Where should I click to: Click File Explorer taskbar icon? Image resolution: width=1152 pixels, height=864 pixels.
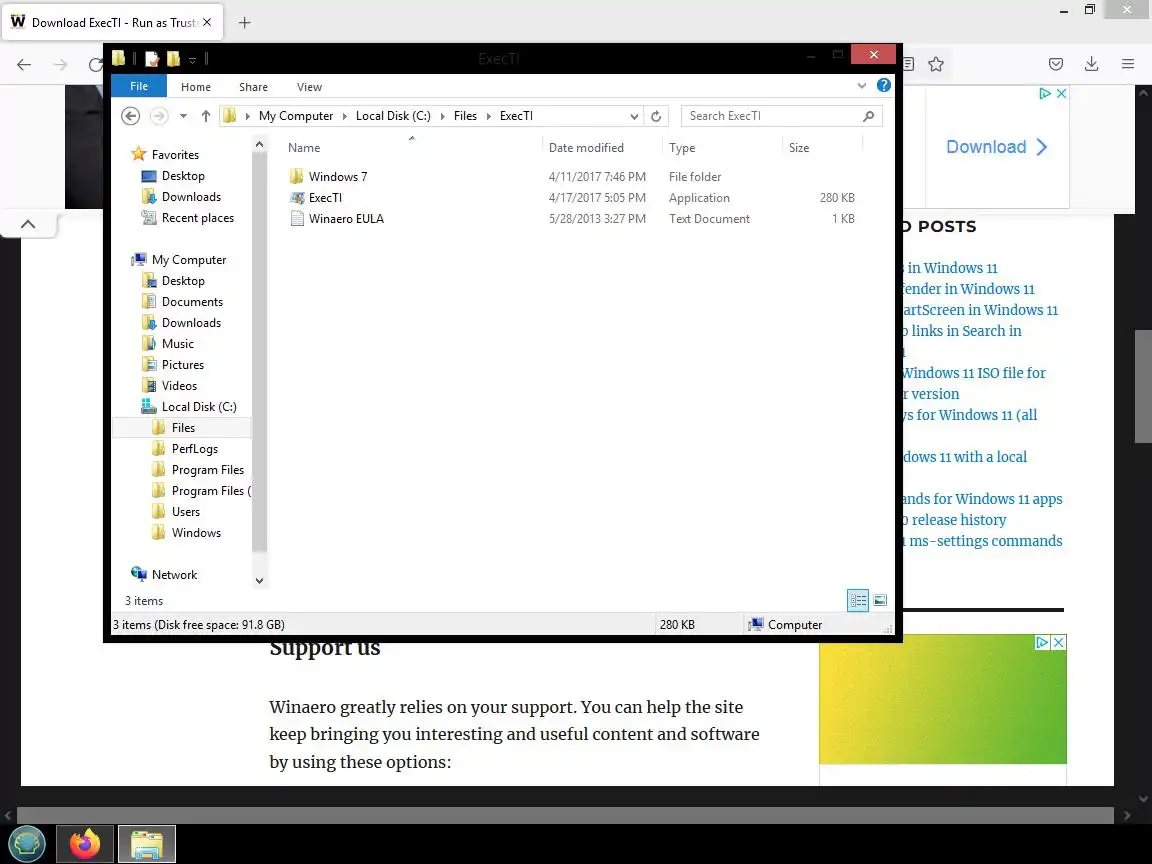[147, 843]
